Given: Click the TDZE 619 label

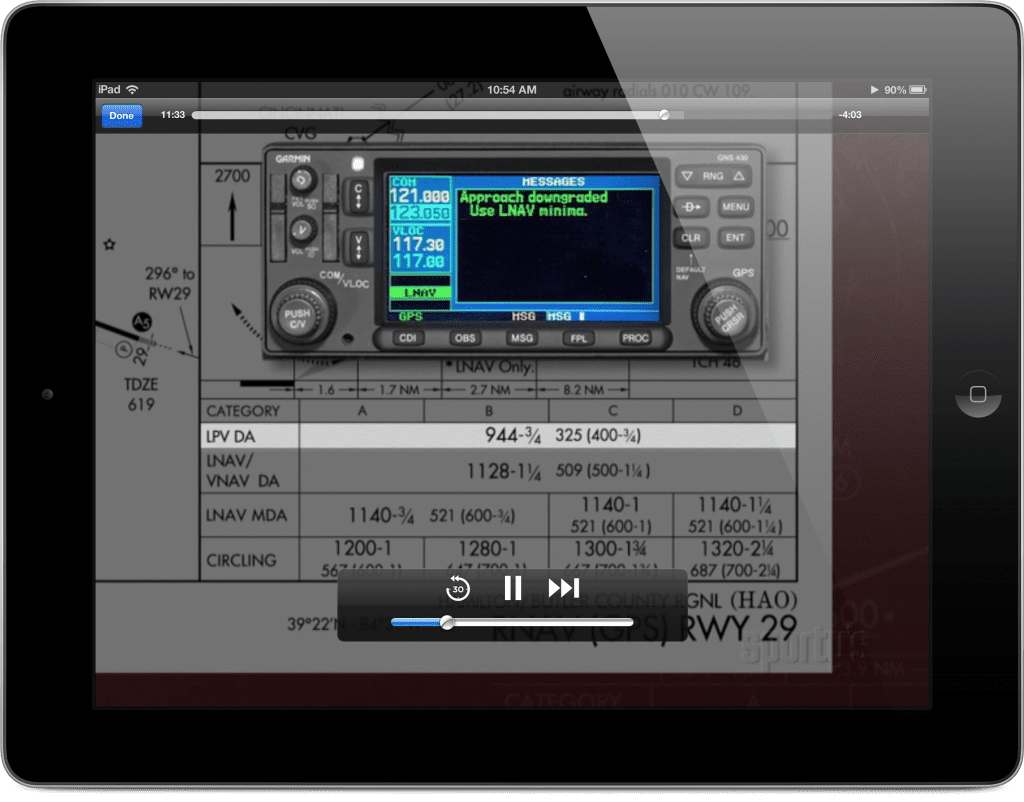Looking at the screenshot, I should pos(141,394).
